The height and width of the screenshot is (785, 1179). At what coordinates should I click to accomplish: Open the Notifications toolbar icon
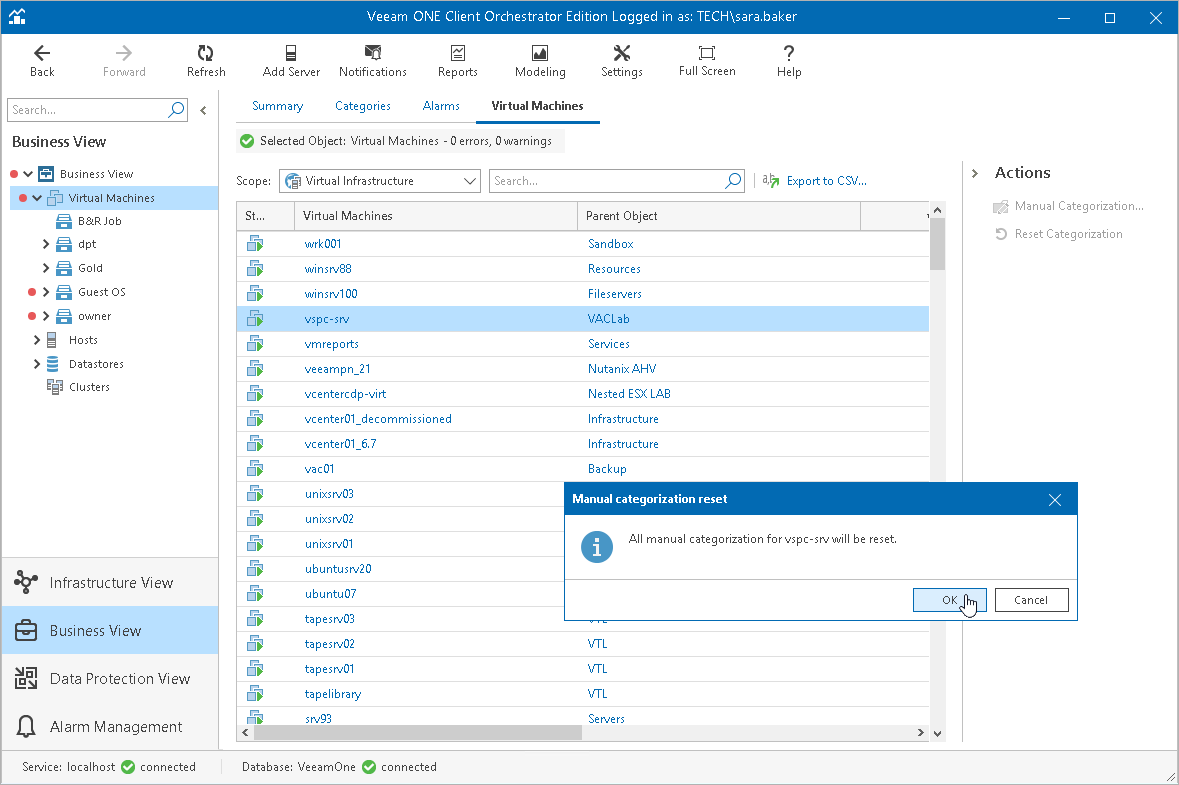point(372,61)
